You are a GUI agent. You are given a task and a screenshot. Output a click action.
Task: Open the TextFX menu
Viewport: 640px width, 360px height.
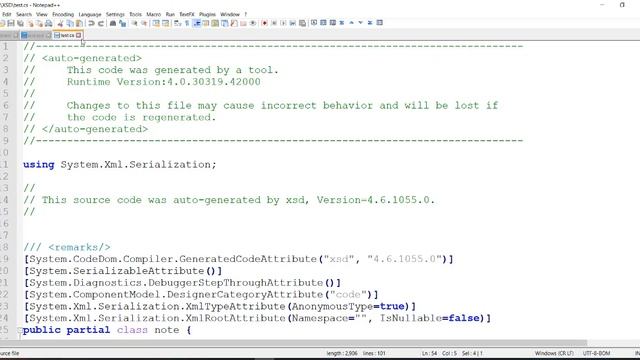coord(187,14)
